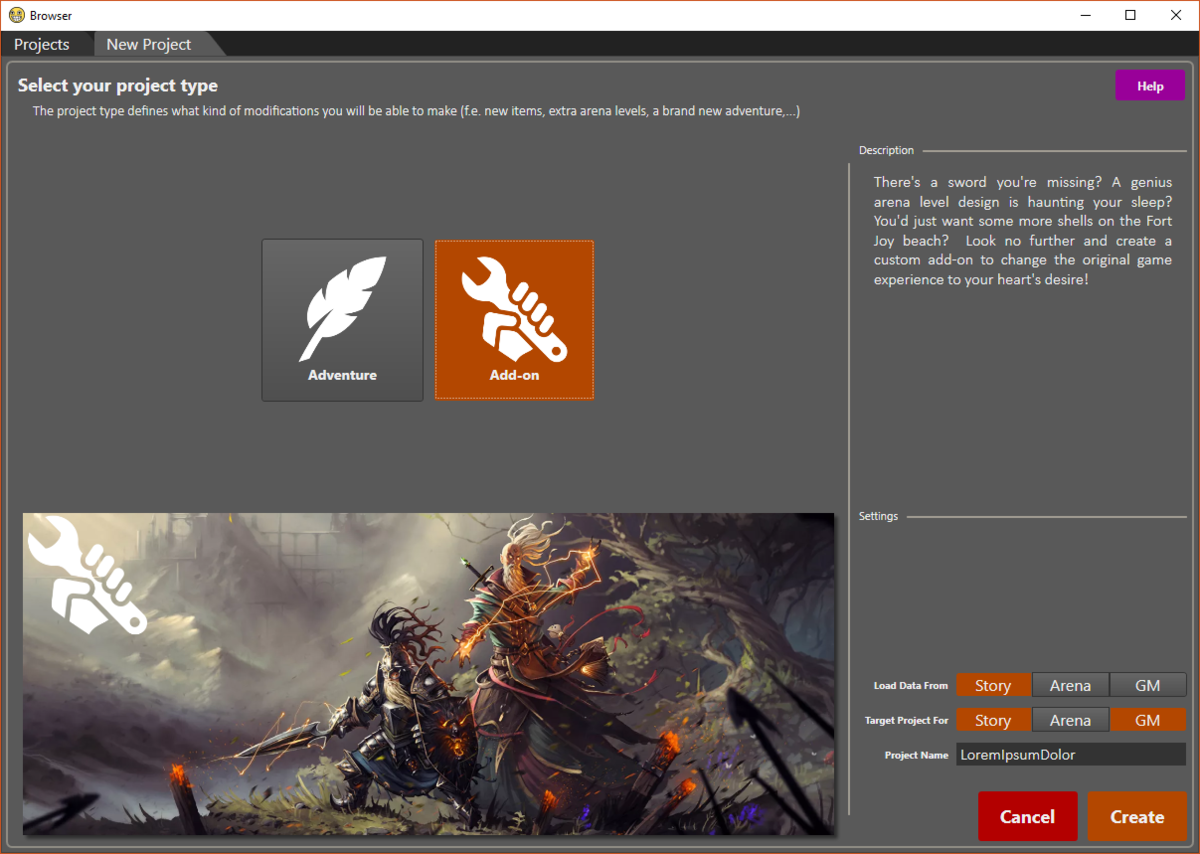Choose the Adventure tile for a new campaign
Image resolution: width=1200 pixels, height=854 pixels.
[x=342, y=320]
